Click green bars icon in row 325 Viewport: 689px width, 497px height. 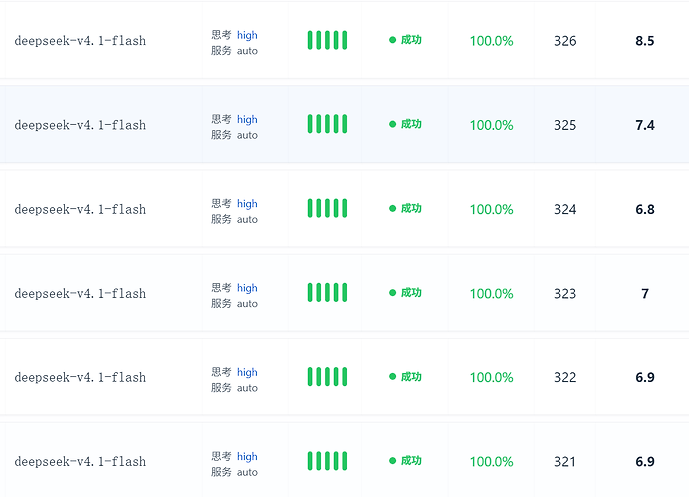[327, 124]
